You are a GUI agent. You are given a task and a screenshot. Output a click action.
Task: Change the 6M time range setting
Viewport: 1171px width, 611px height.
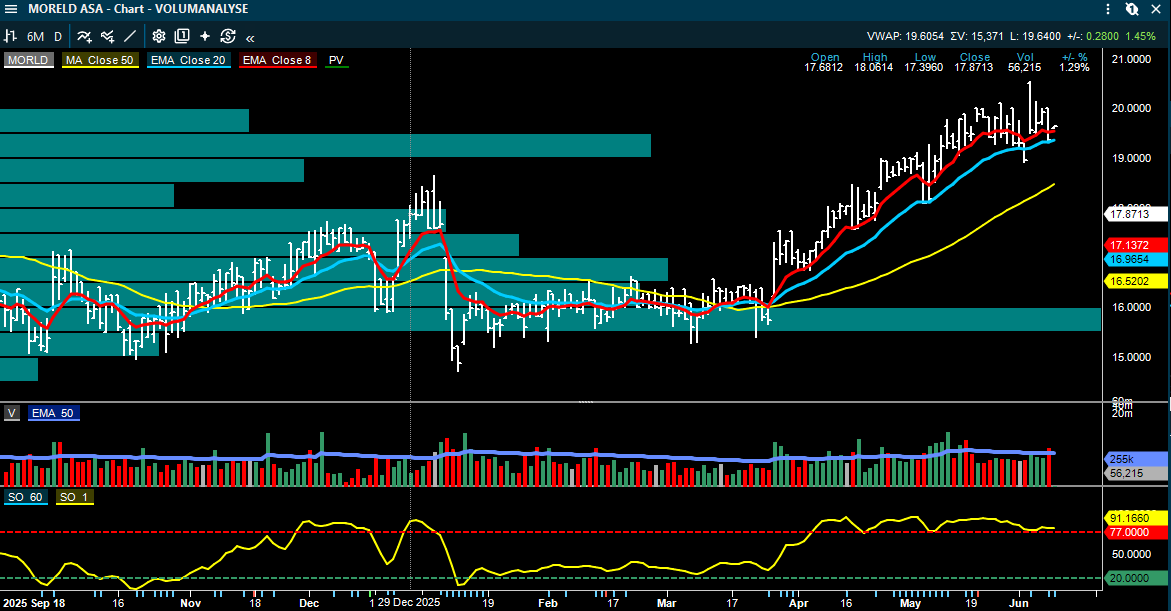(35, 37)
